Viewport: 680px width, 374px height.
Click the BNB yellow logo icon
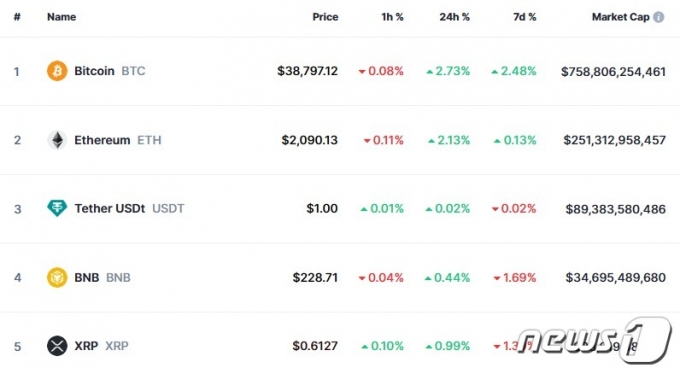tap(57, 277)
